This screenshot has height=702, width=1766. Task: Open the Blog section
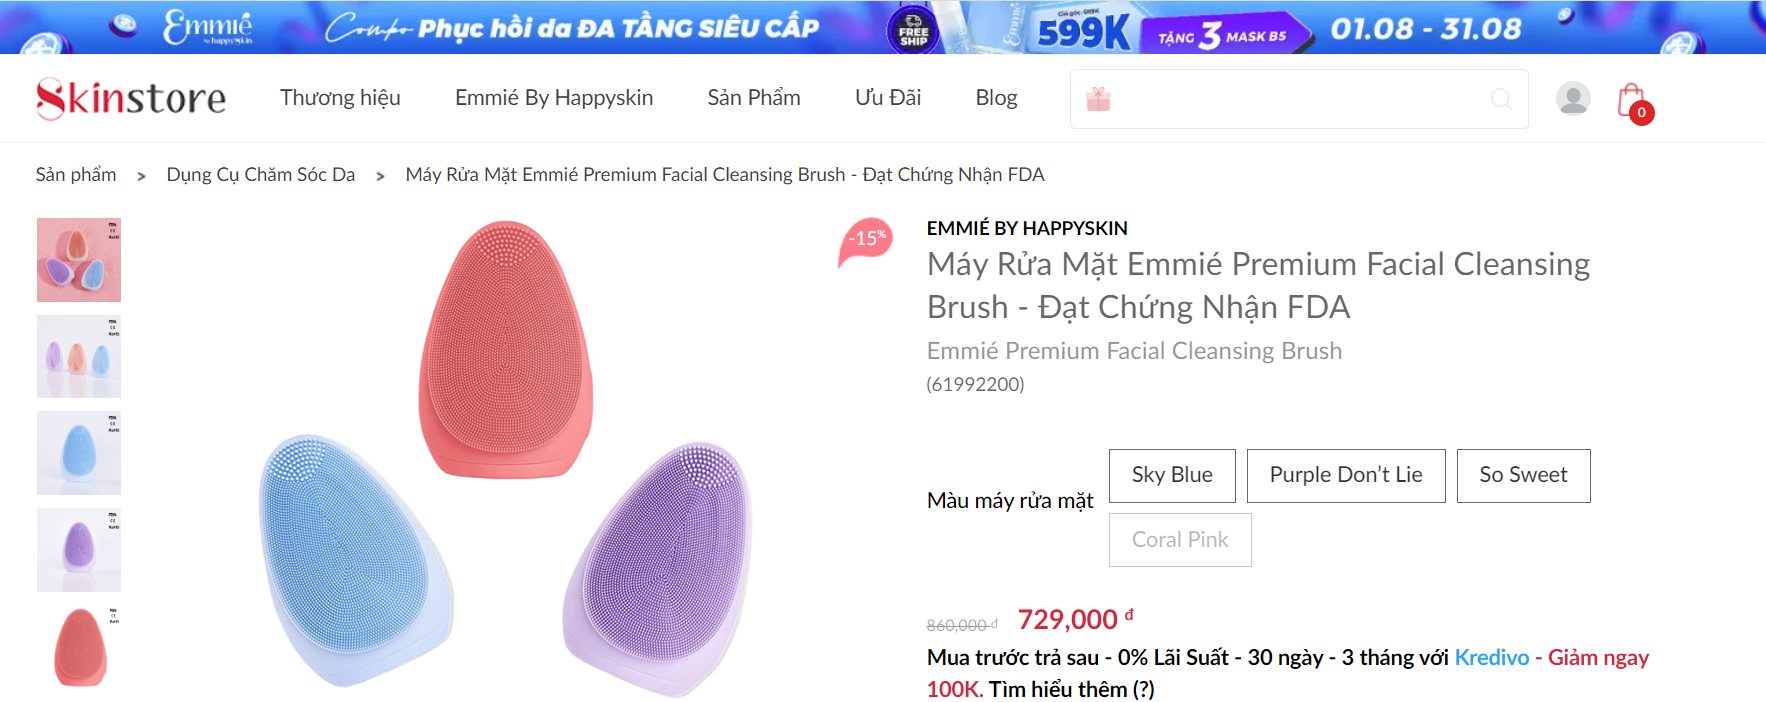996,98
